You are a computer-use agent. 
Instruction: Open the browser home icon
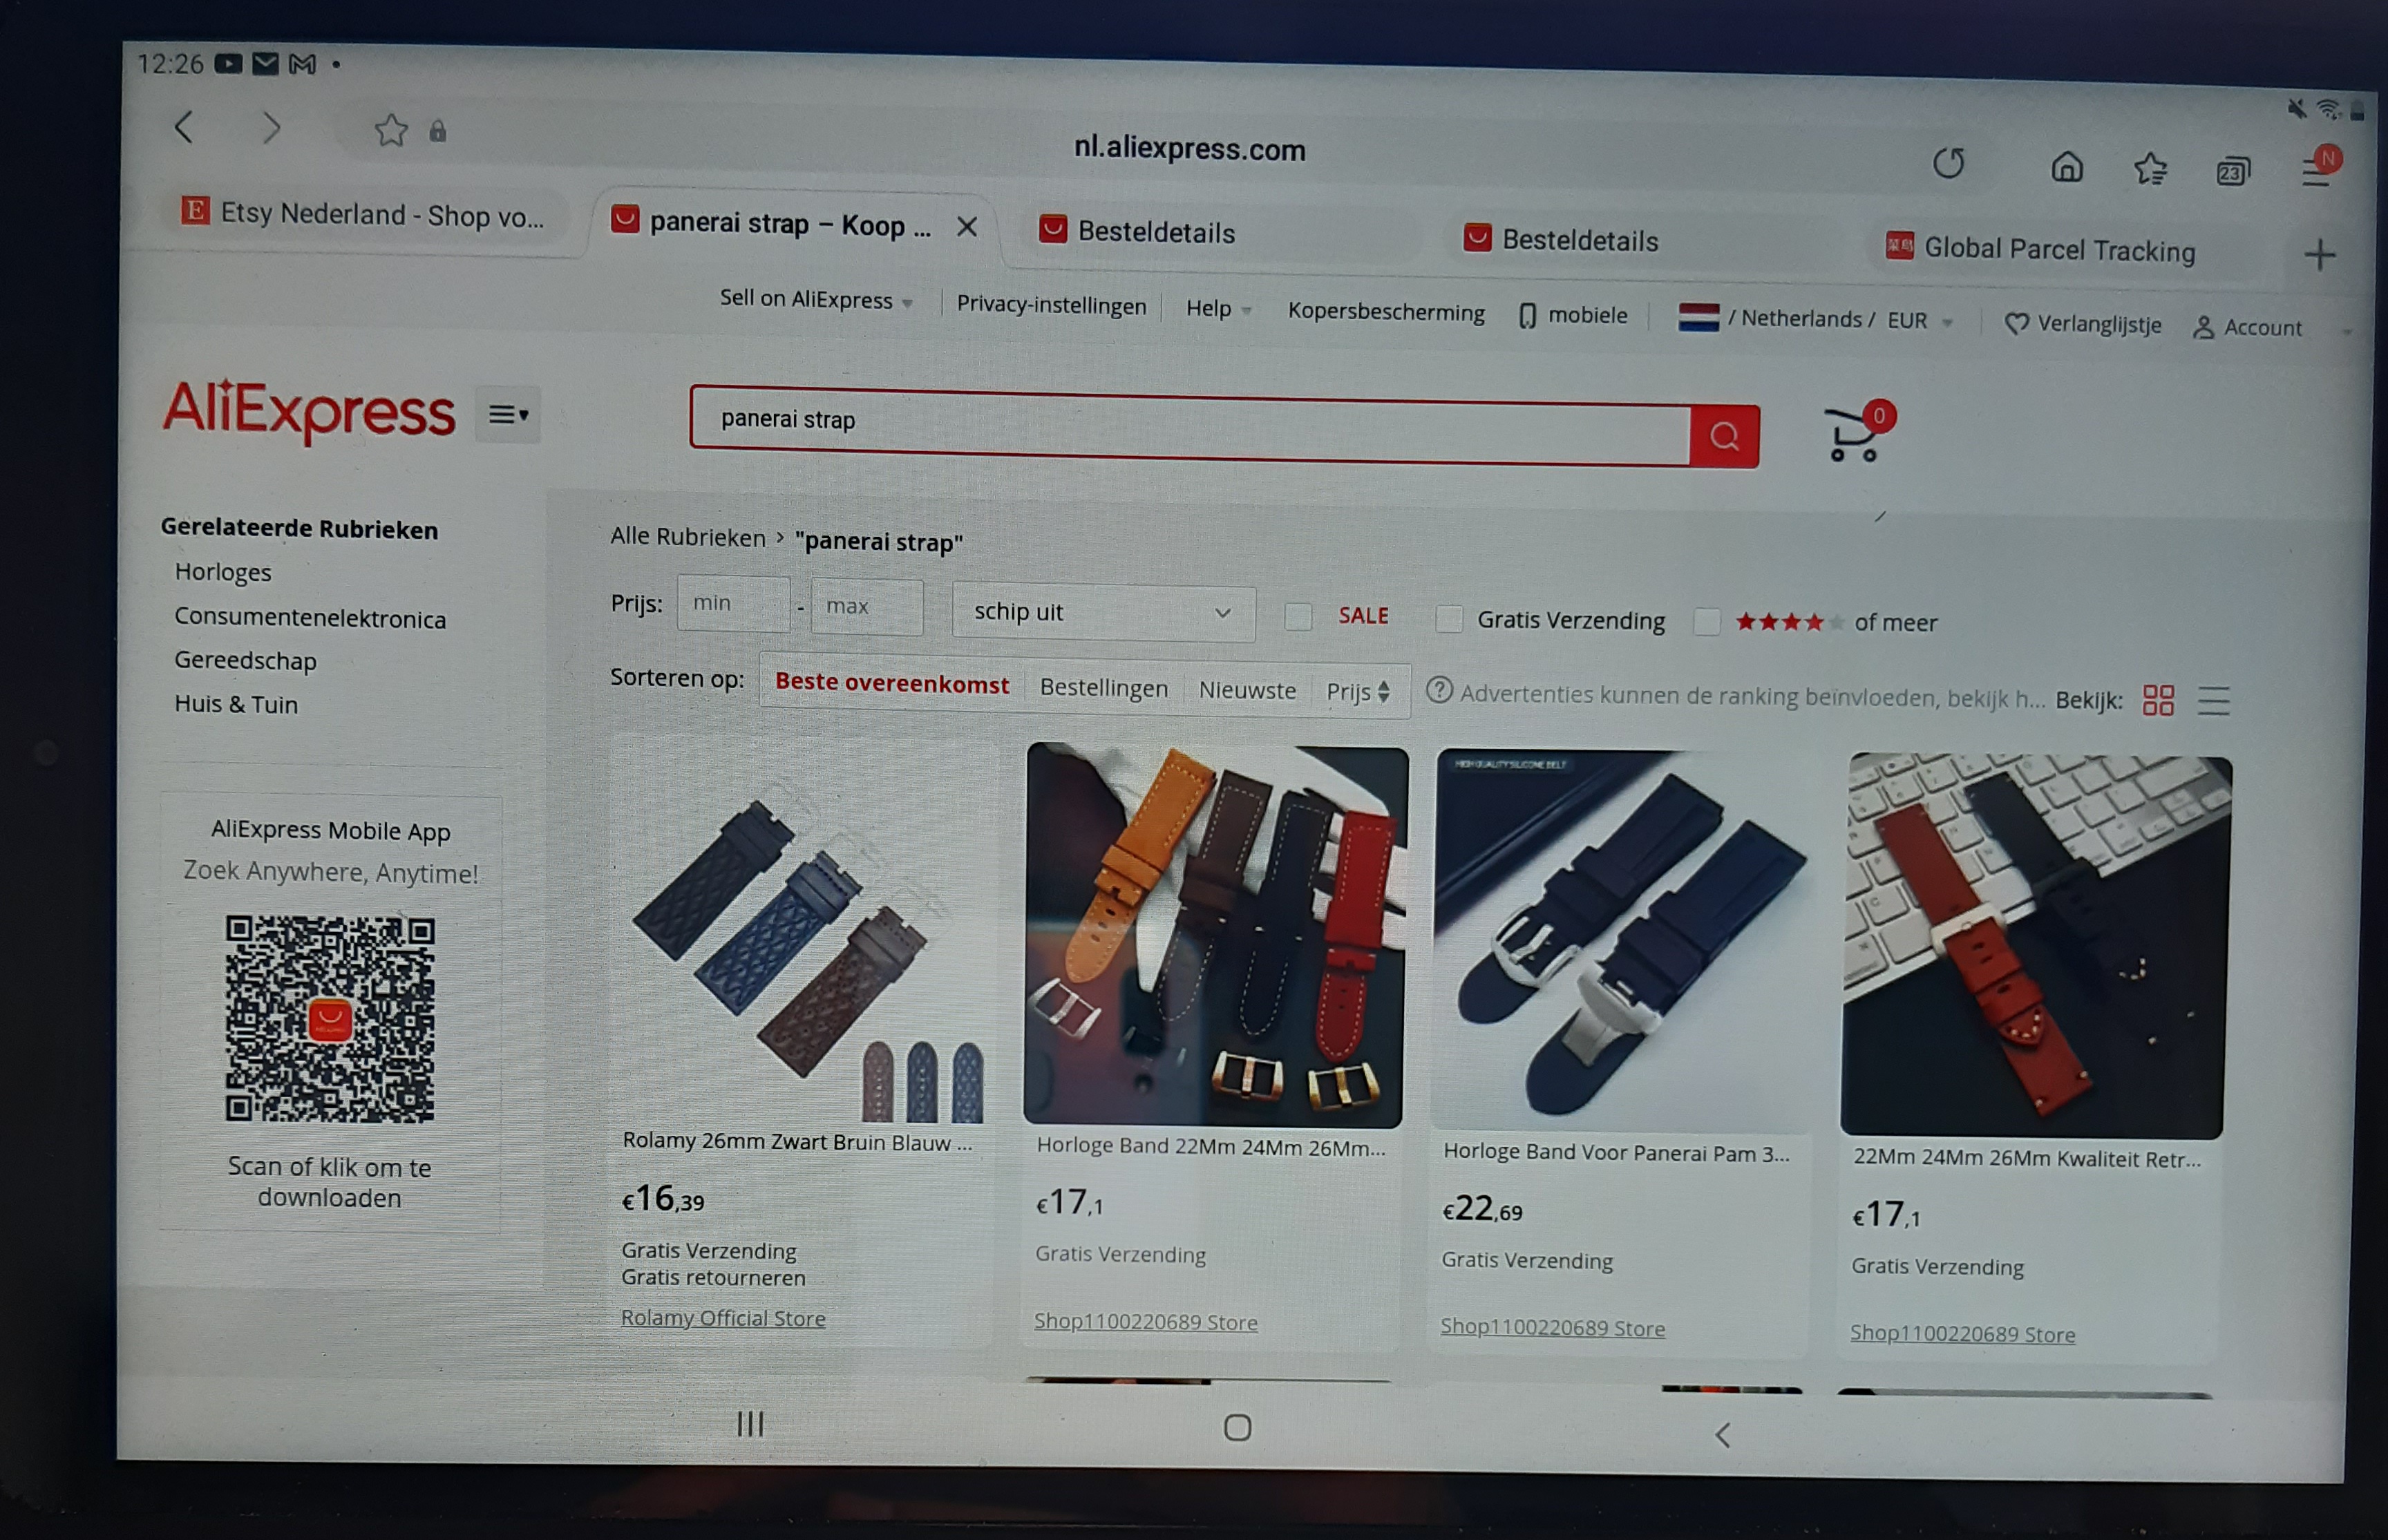[x=2067, y=166]
